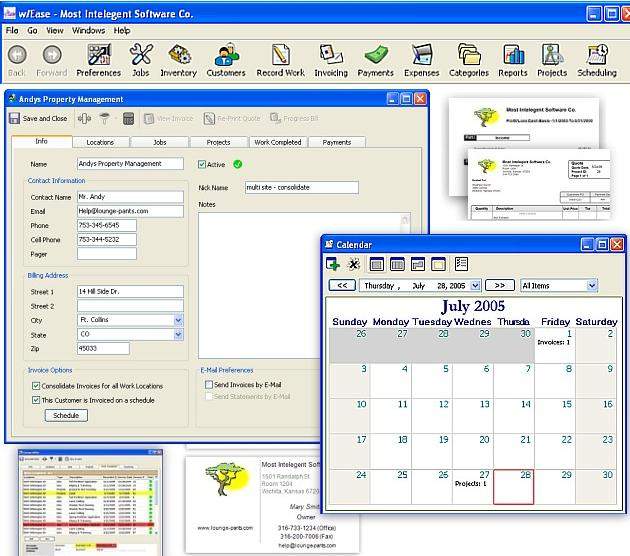
Task: Select July 28 cell in the Calendar
Action: (x=513, y=486)
